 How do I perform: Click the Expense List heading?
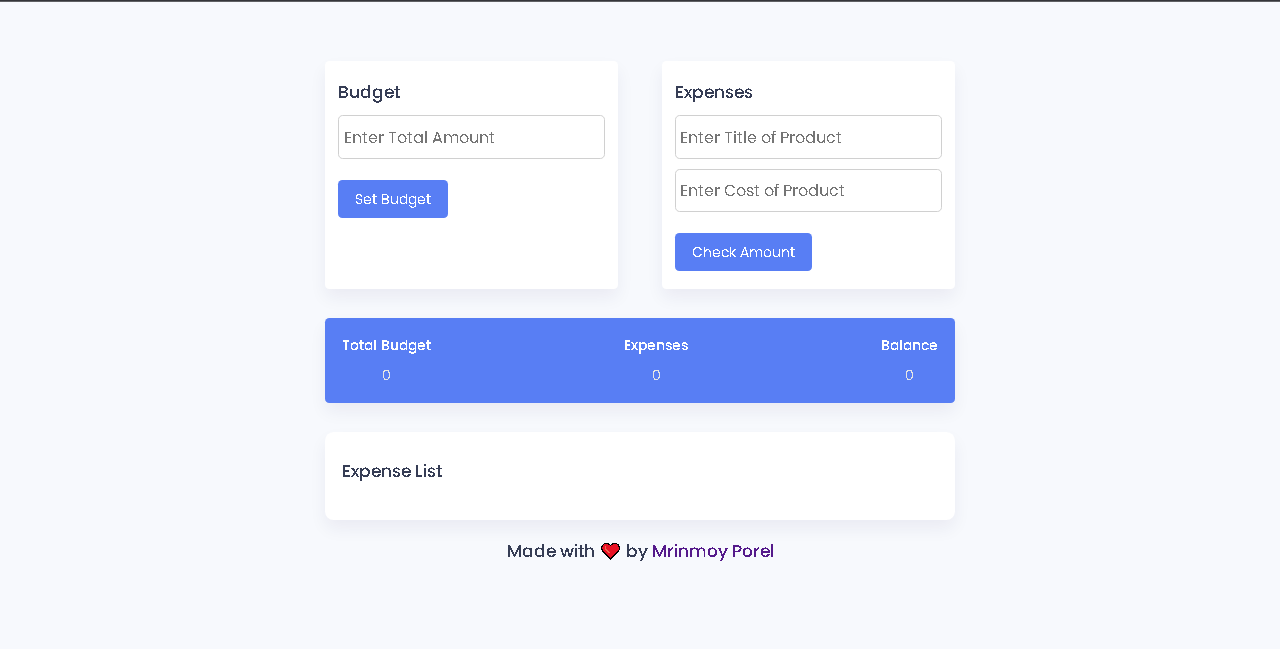point(392,471)
